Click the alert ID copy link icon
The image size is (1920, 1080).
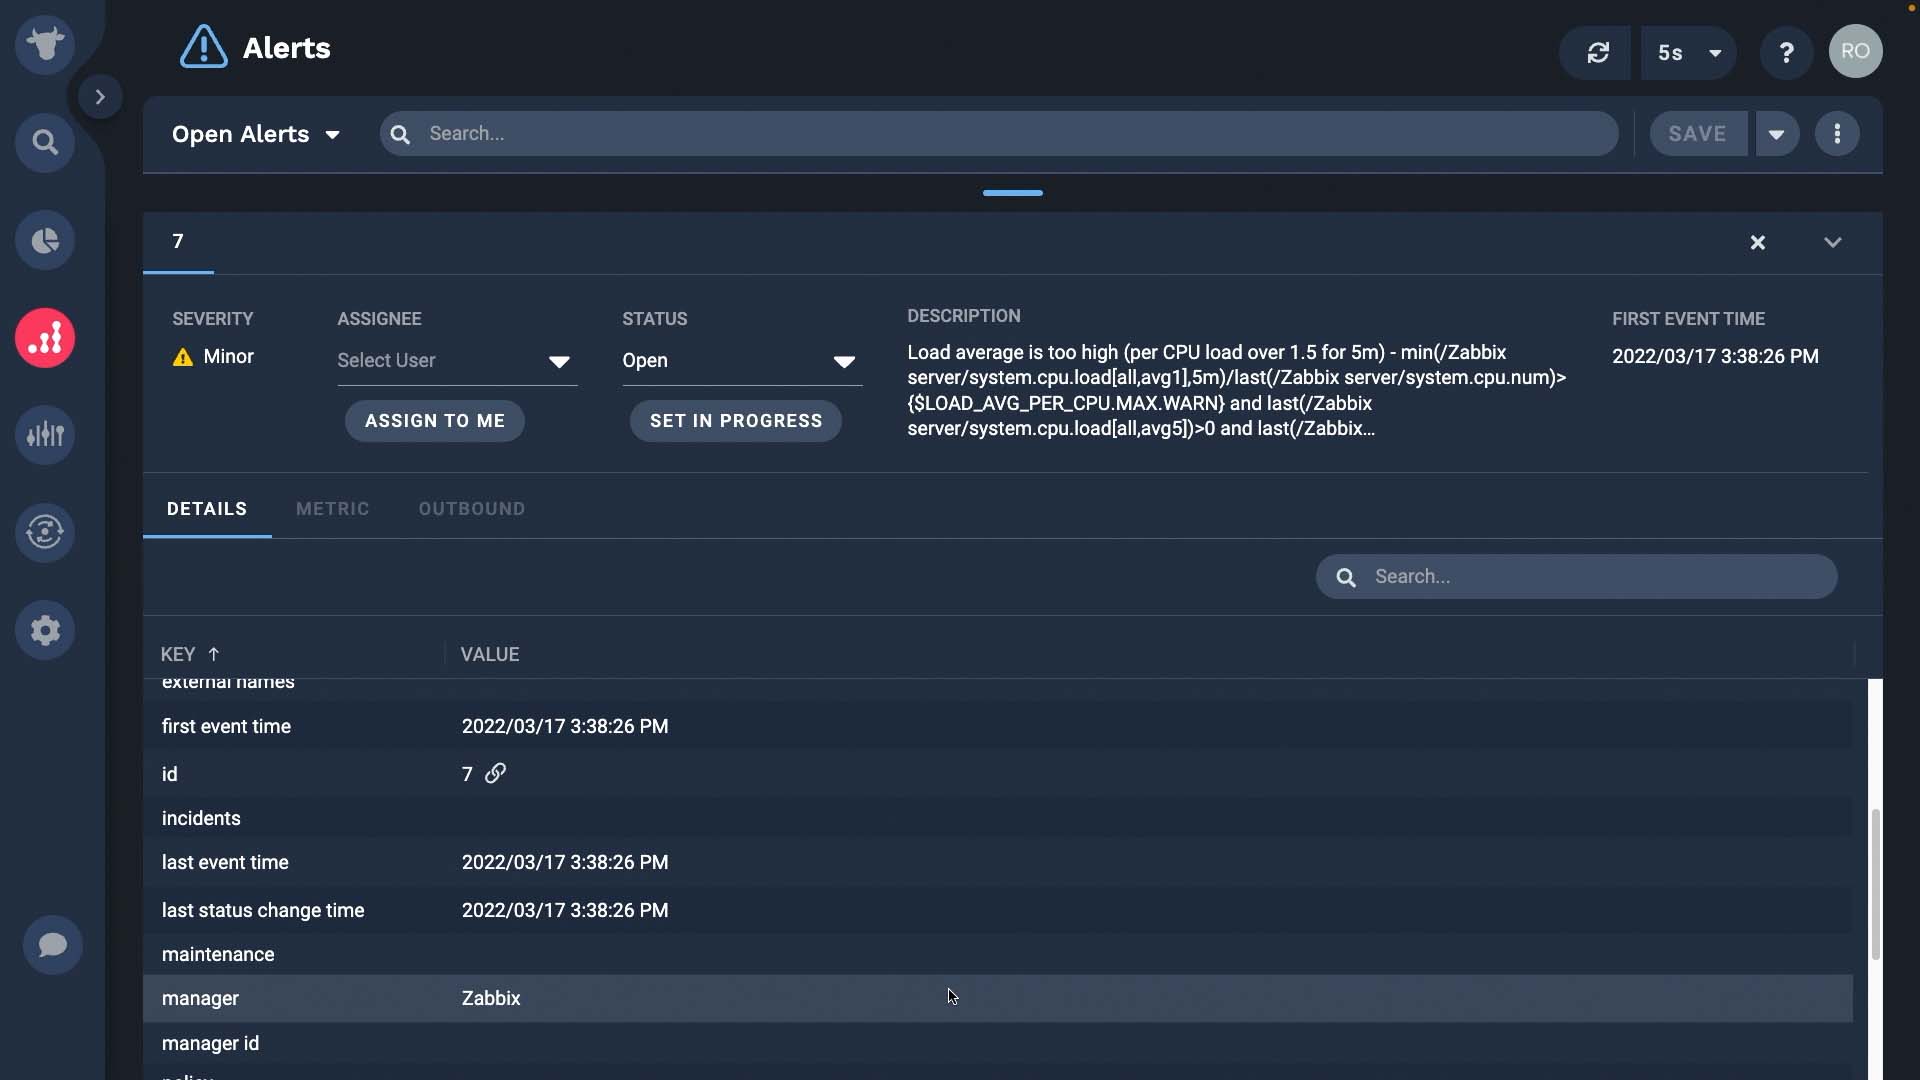click(x=496, y=773)
